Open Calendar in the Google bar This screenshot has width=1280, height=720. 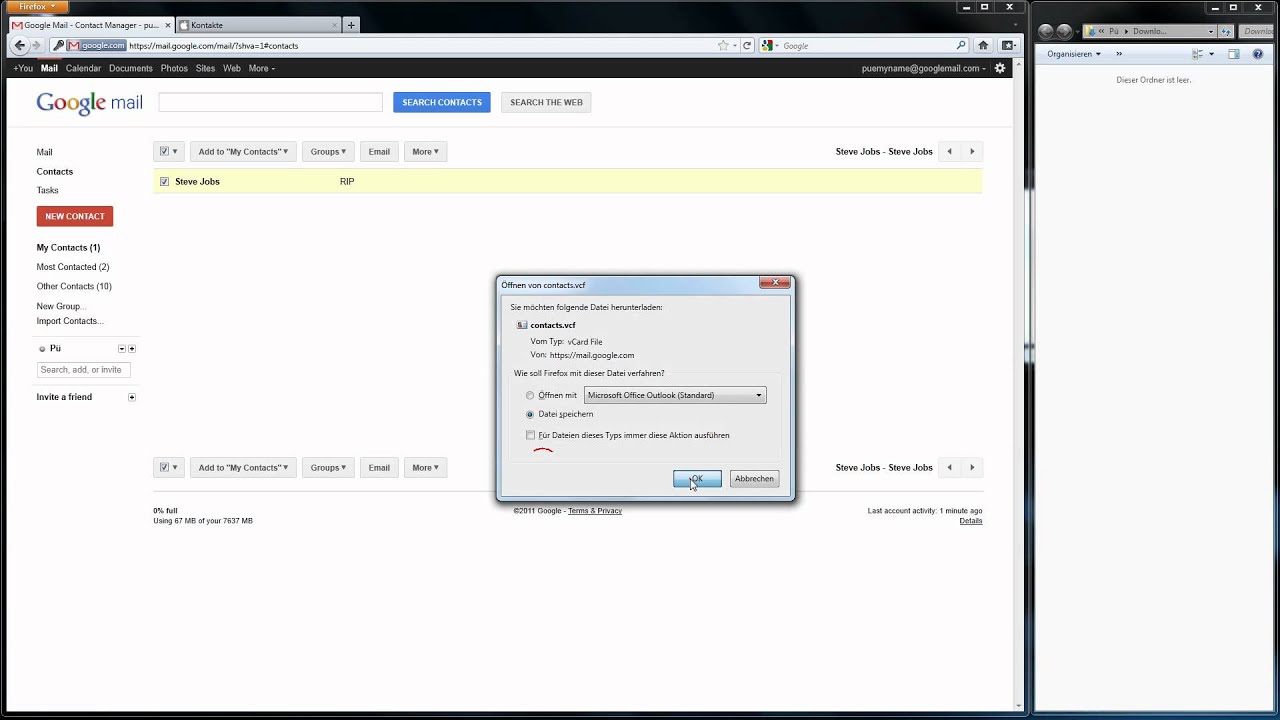tap(83, 68)
